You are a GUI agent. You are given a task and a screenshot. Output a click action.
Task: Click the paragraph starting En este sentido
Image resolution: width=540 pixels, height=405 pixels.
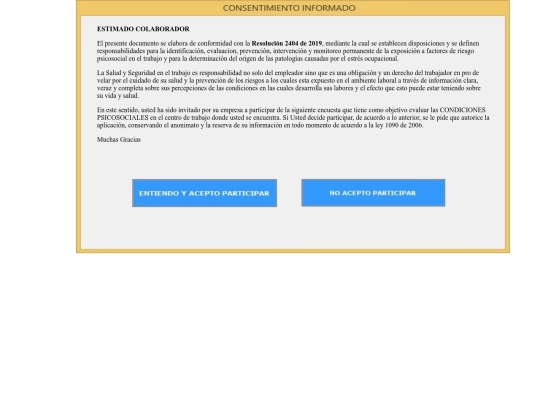tap(293, 118)
